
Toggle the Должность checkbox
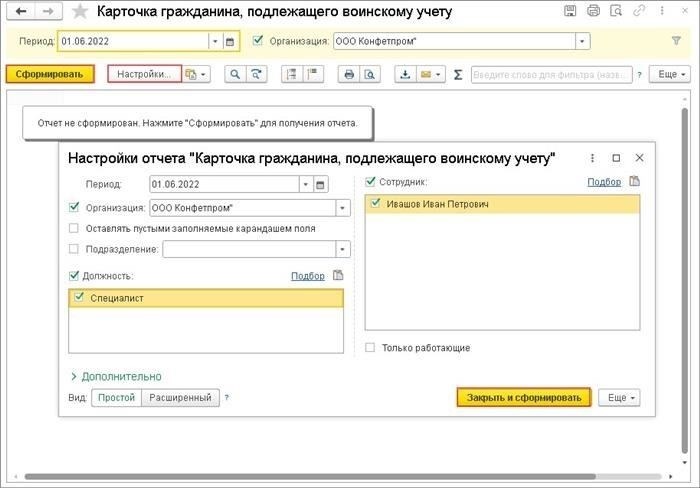[74, 275]
